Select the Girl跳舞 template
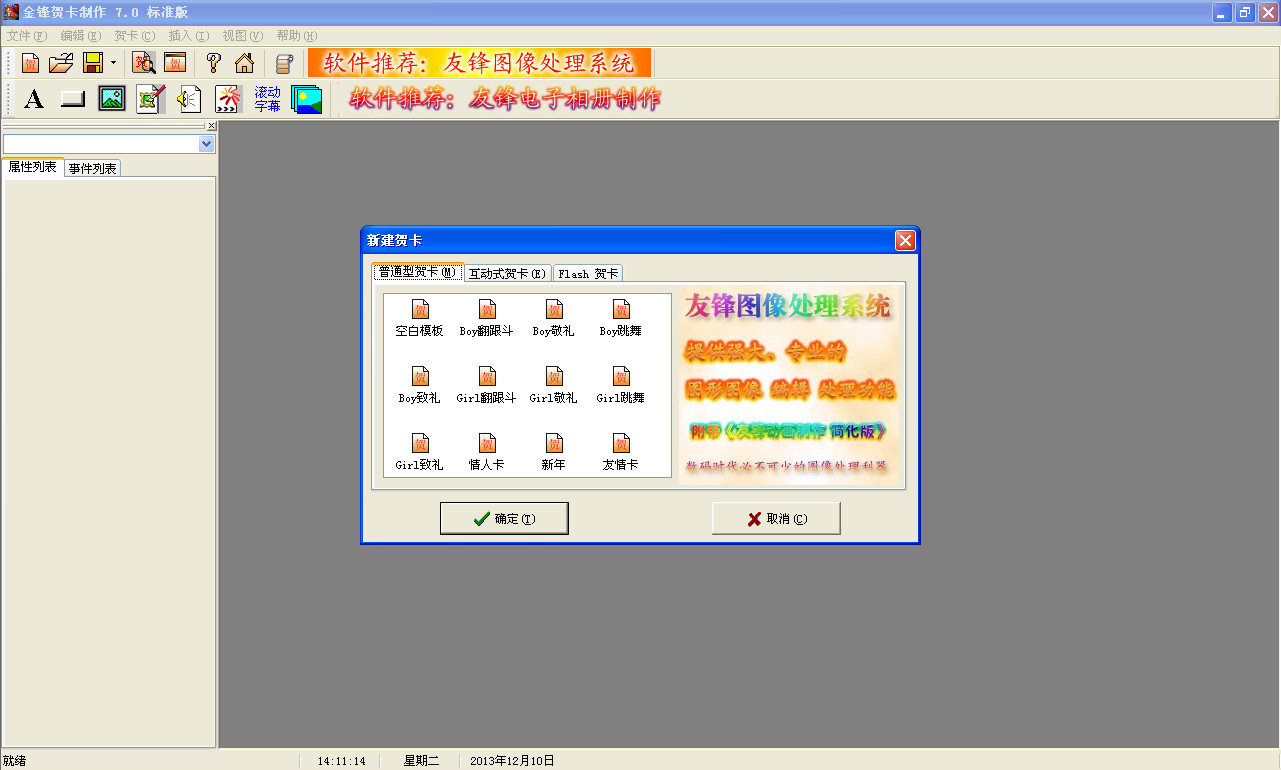The width and height of the screenshot is (1281, 770). (621, 385)
